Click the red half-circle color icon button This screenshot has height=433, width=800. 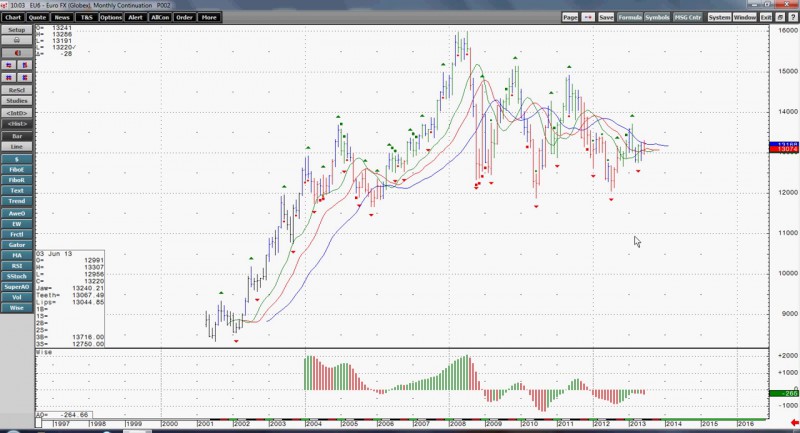pos(17,53)
